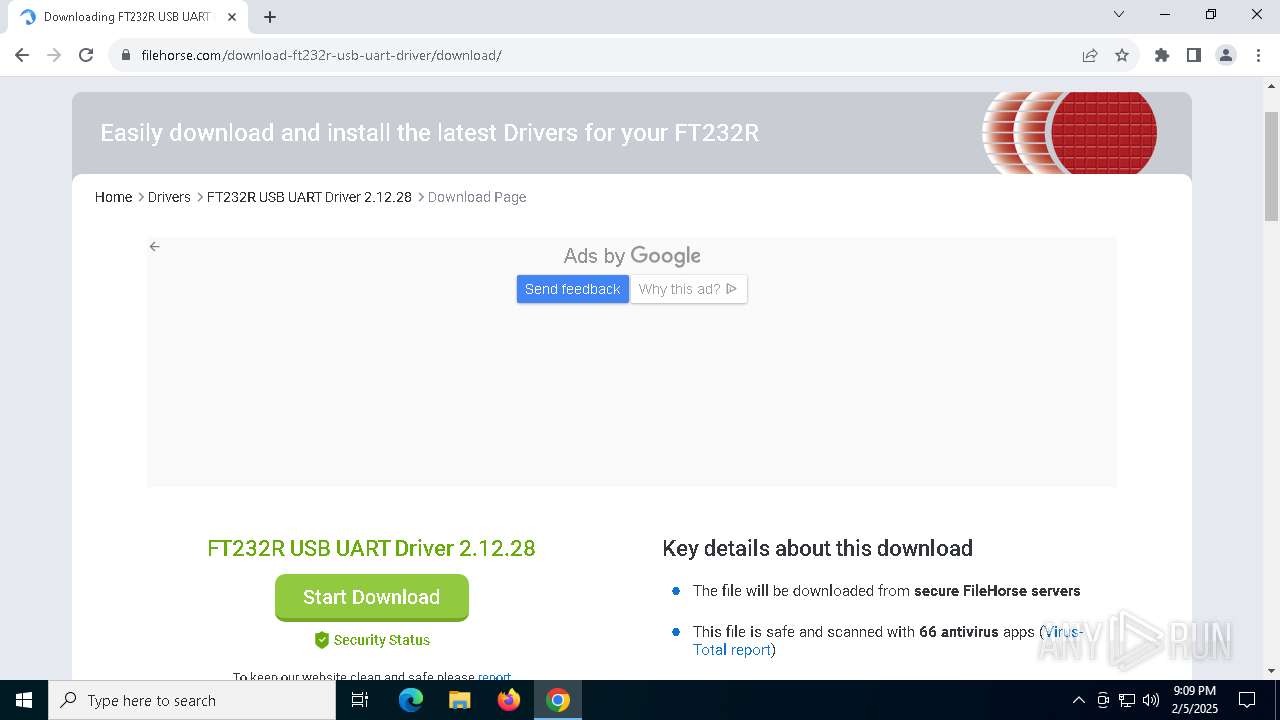Viewport: 1280px width, 720px height.
Task: Click Why this ad? button
Action: click(x=688, y=289)
